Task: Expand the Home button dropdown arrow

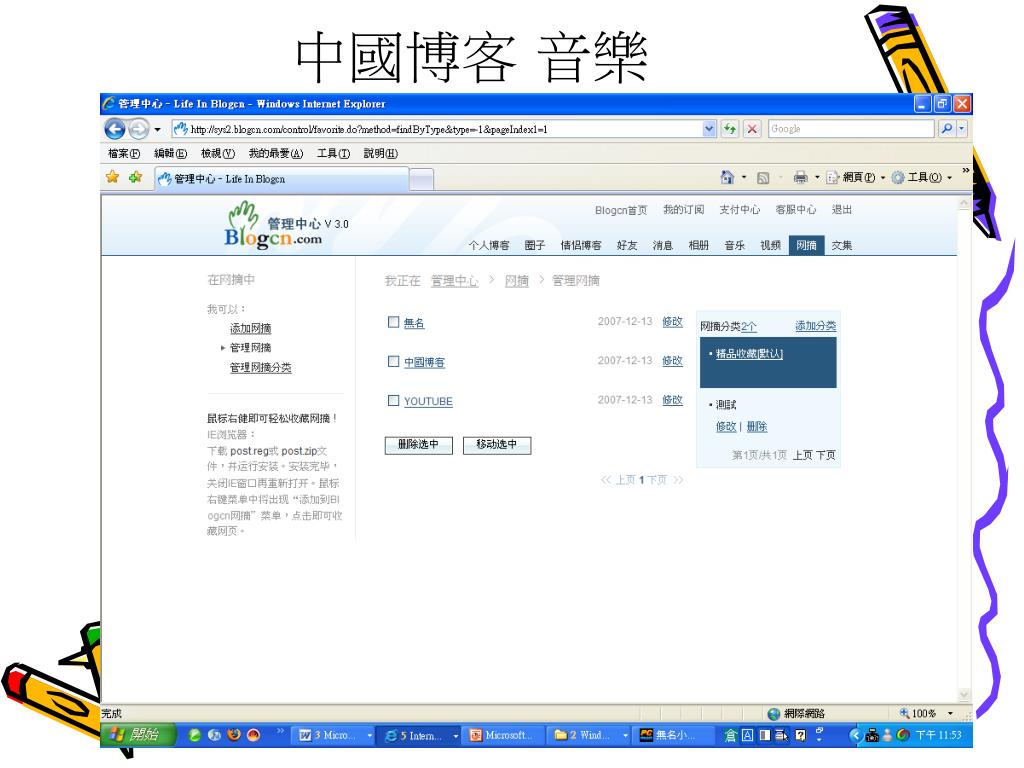Action: tap(744, 177)
